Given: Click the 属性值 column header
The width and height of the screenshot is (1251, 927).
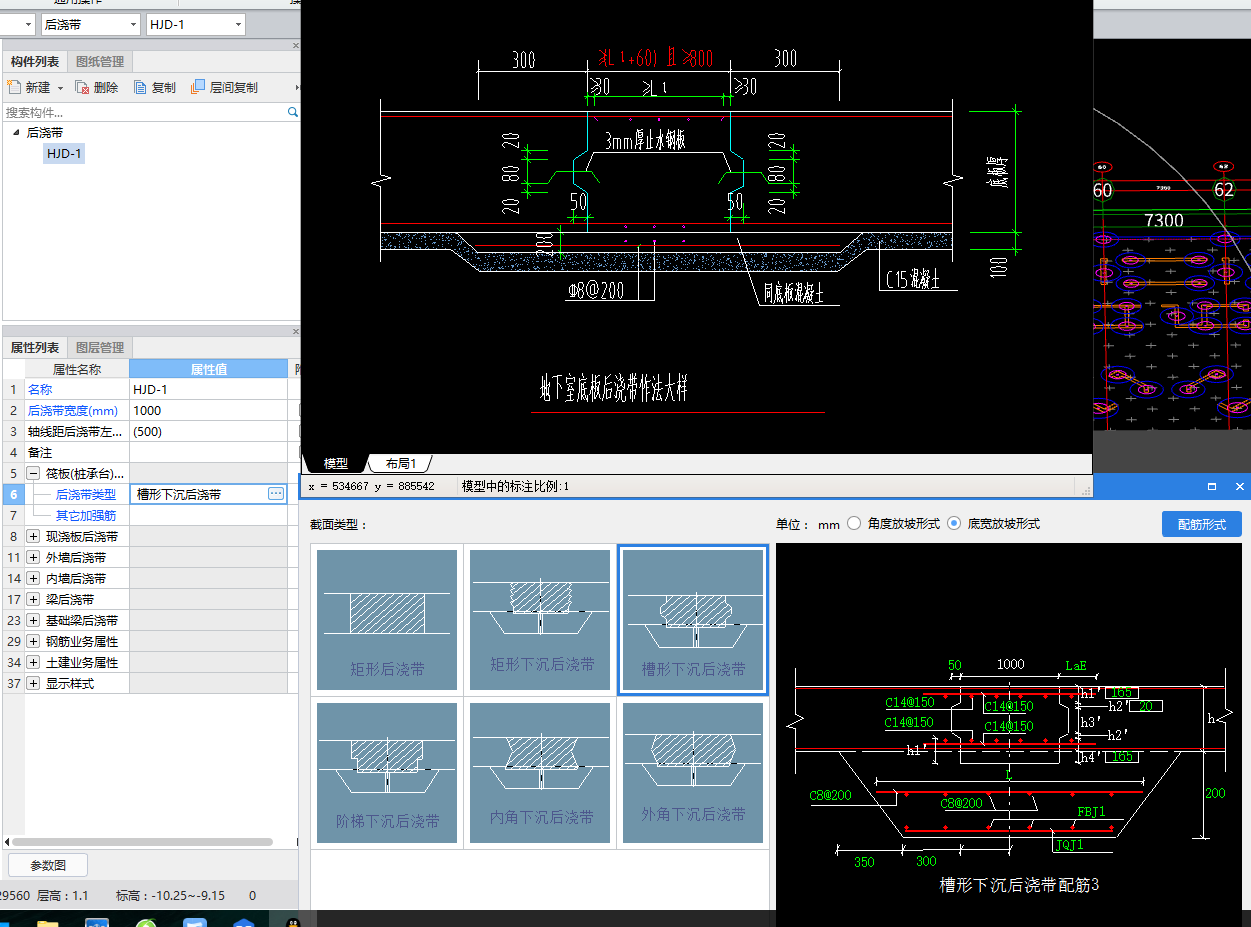Looking at the screenshot, I should [x=208, y=369].
